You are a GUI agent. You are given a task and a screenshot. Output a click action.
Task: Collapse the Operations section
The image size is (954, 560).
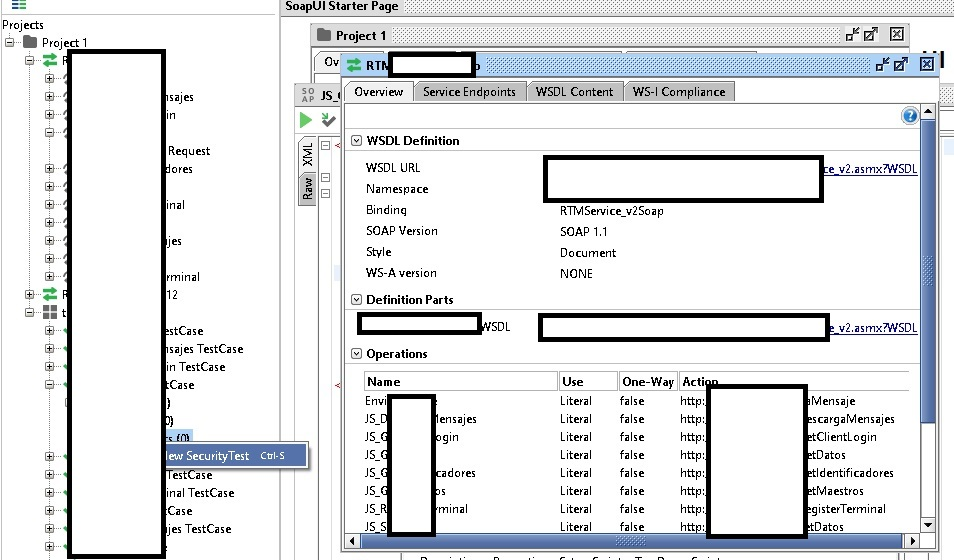[x=356, y=354]
